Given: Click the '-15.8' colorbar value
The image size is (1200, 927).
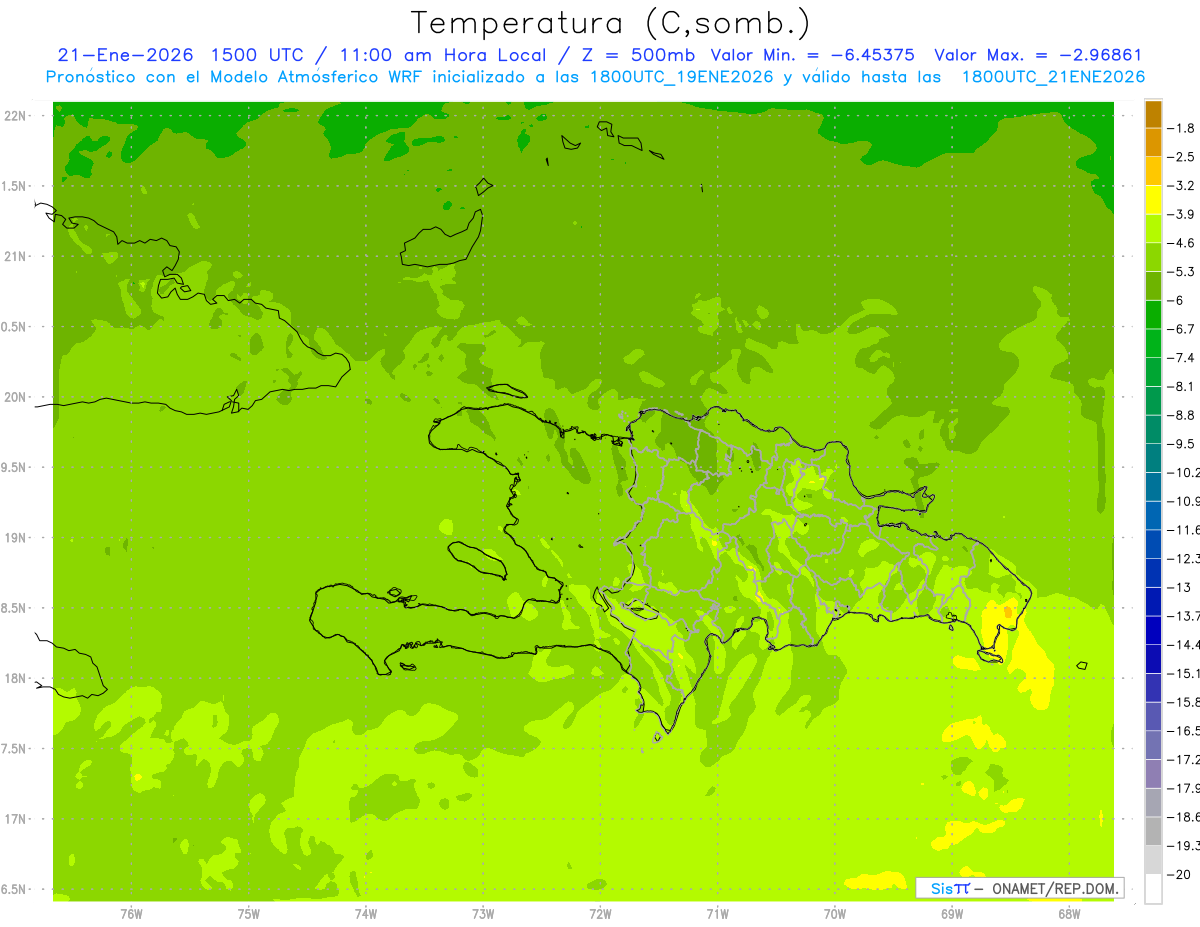Looking at the screenshot, I should click(x=1185, y=702).
